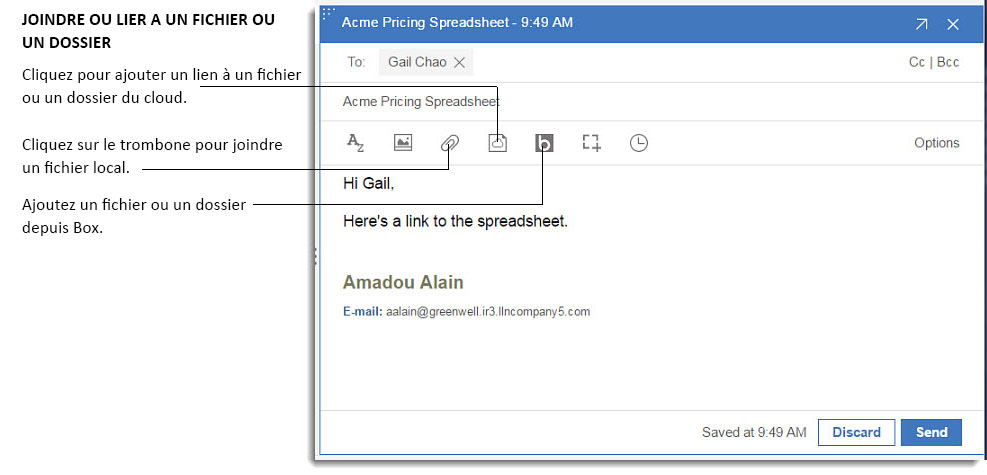The height and width of the screenshot is (475, 987).
Task: Click the clock icon in the toolbar
Action: (x=638, y=143)
